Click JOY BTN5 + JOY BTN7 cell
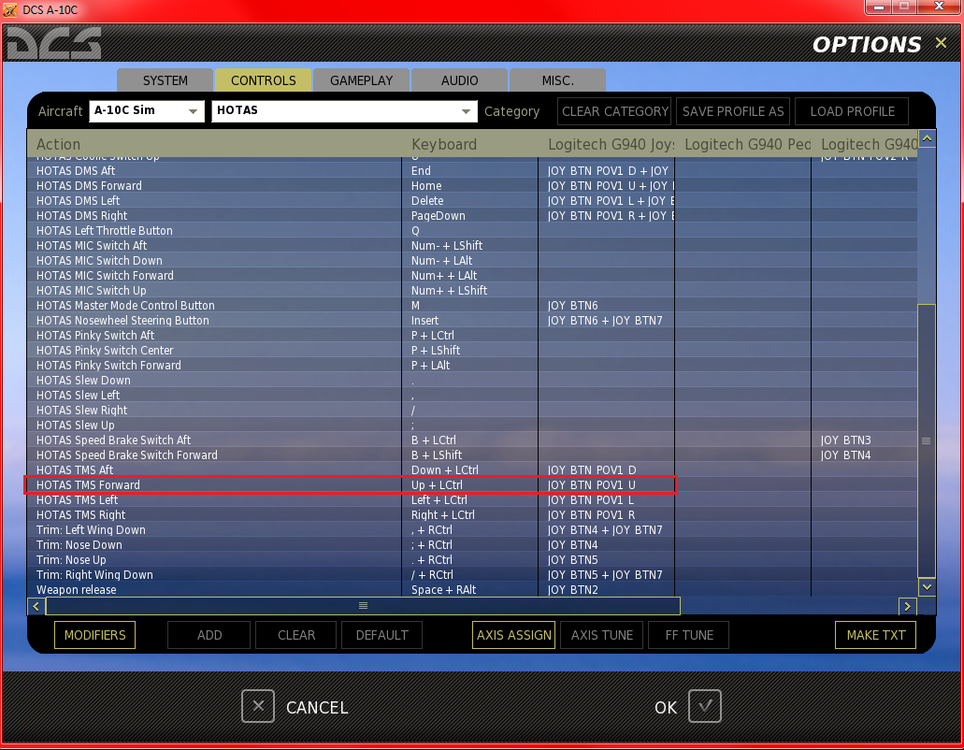The image size is (964, 750). (605, 575)
